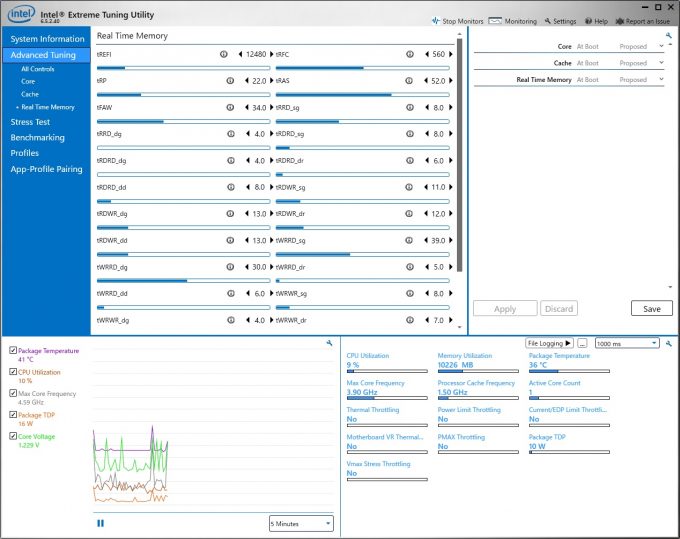
Task: Open App-Profile Pairing section
Action: (46, 169)
